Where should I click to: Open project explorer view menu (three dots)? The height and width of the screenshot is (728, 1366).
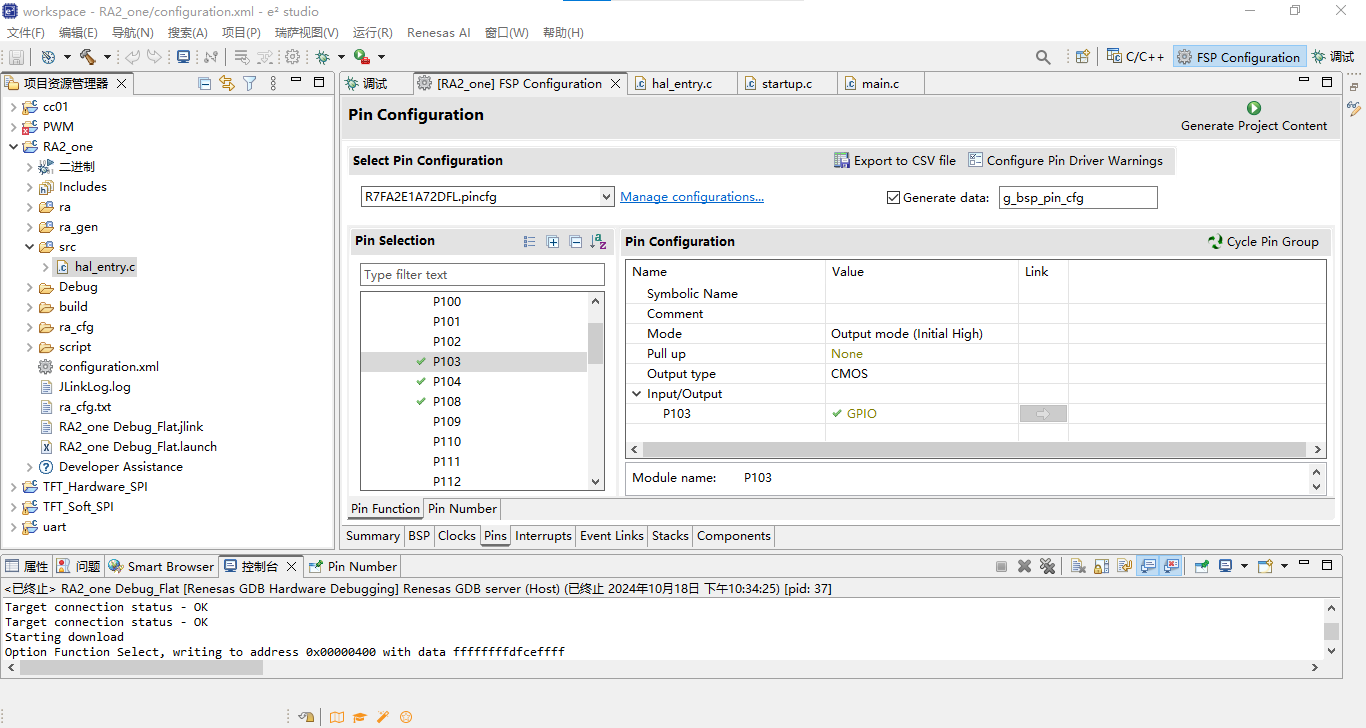(273, 83)
